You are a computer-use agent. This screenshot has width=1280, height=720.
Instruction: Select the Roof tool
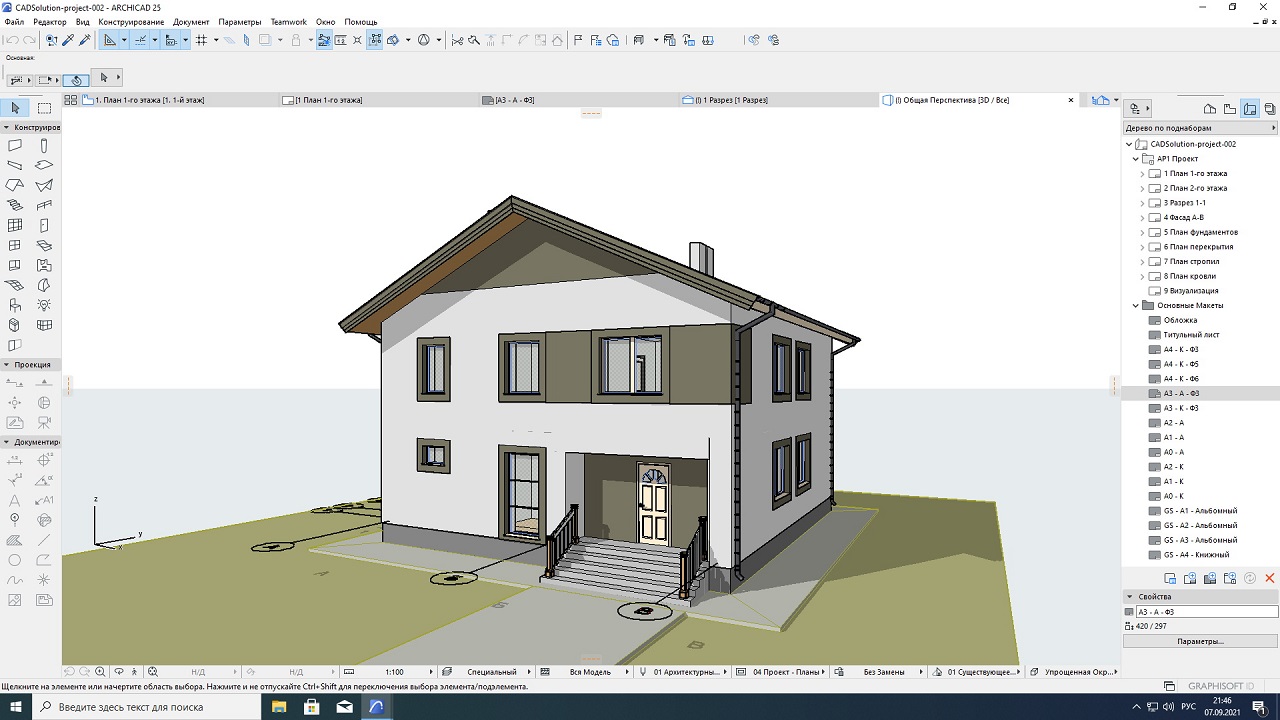click(15, 186)
